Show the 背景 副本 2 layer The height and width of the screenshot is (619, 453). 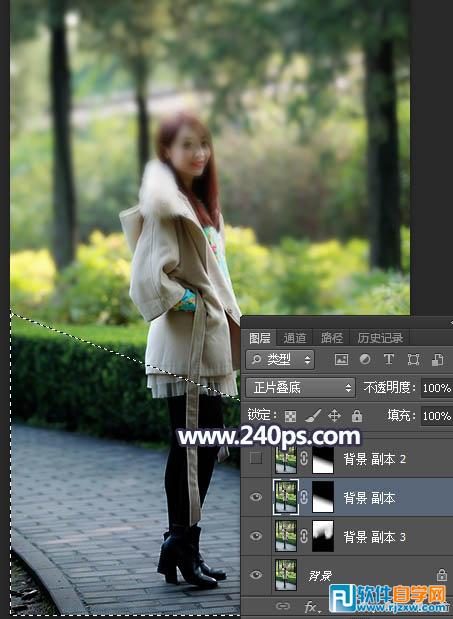pos(256,458)
